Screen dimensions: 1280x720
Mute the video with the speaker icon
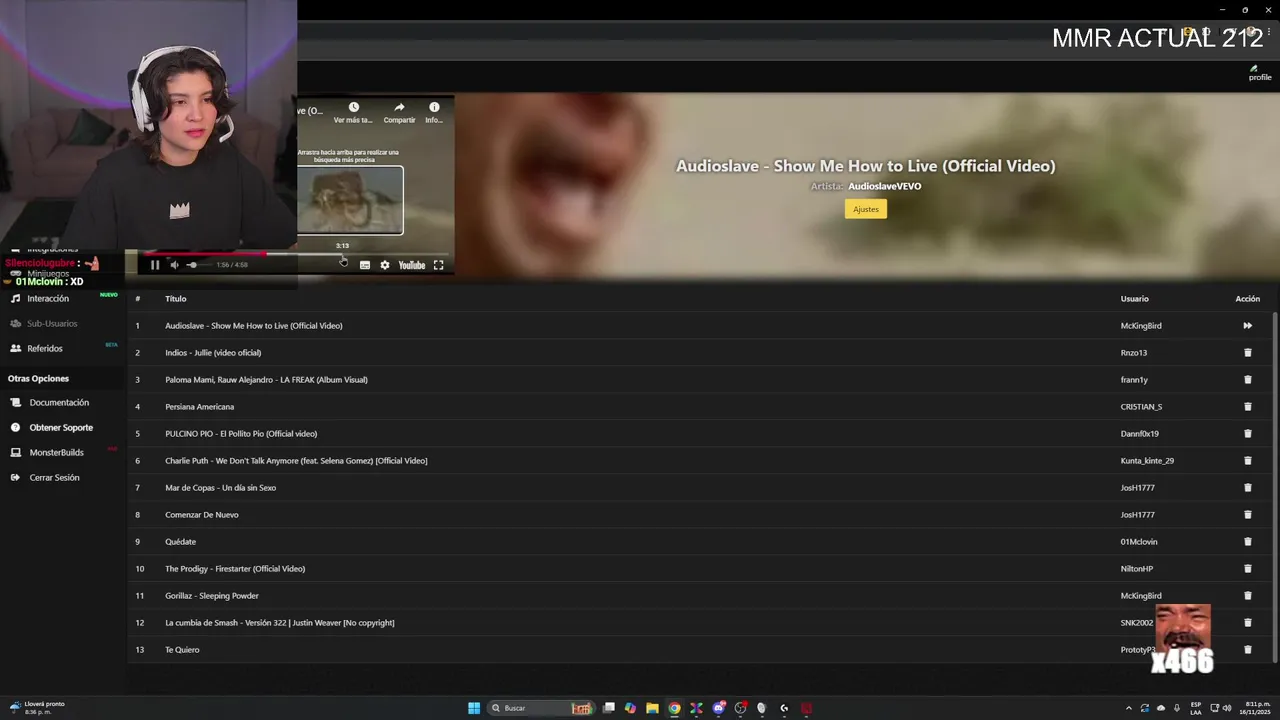[x=174, y=265]
